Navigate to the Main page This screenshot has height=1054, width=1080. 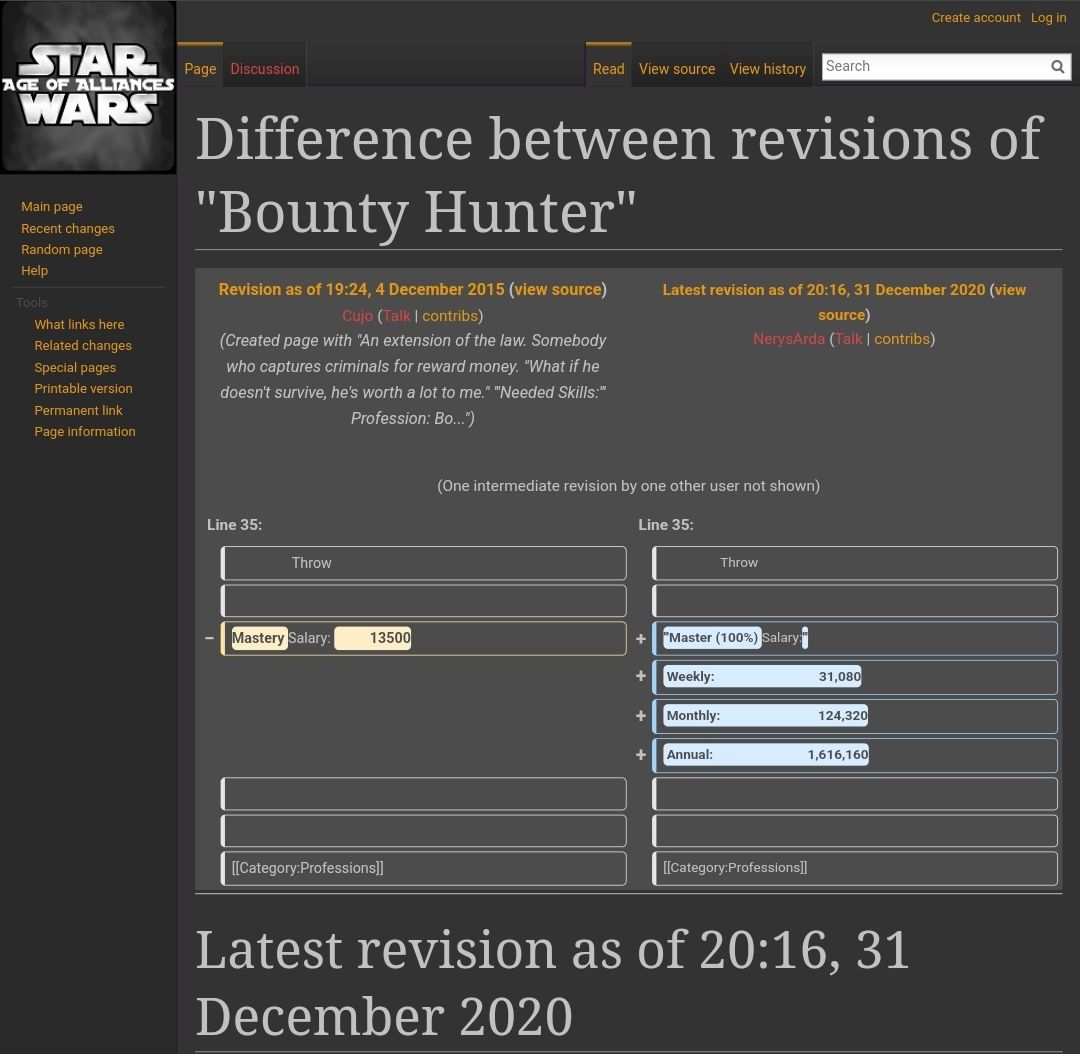(51, 206)
